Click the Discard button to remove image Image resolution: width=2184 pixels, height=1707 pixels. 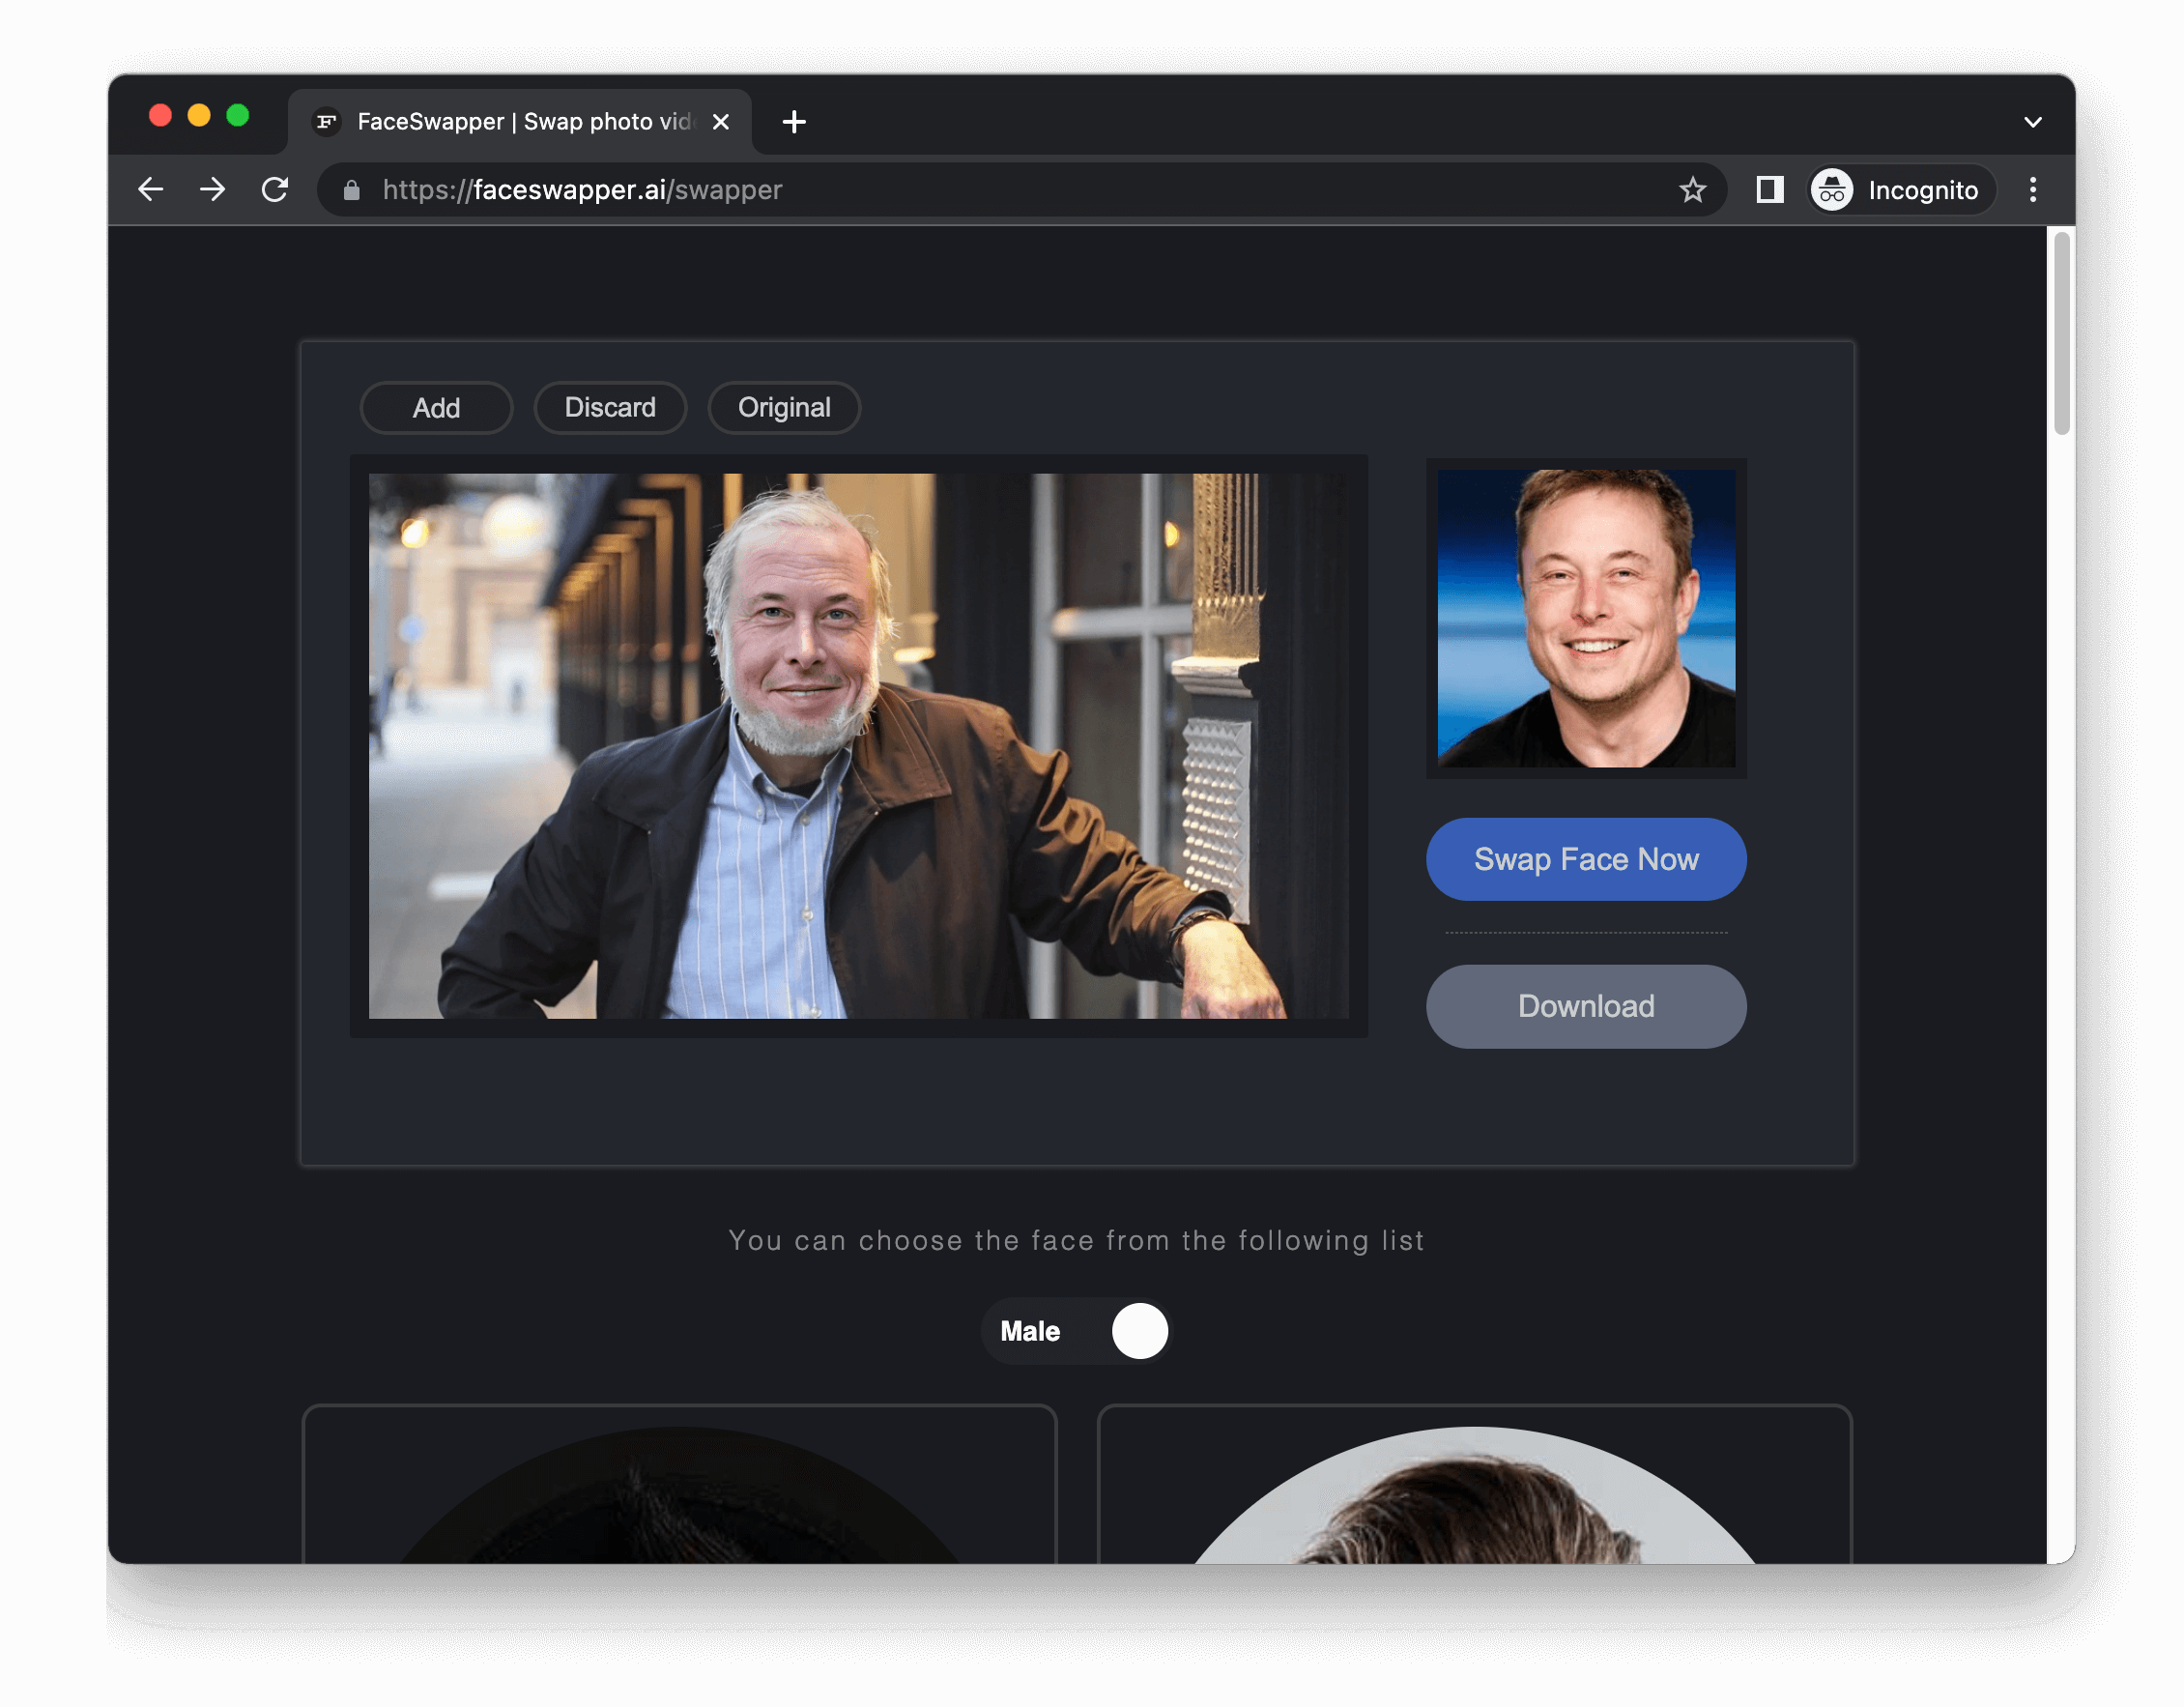pos(610,406)
